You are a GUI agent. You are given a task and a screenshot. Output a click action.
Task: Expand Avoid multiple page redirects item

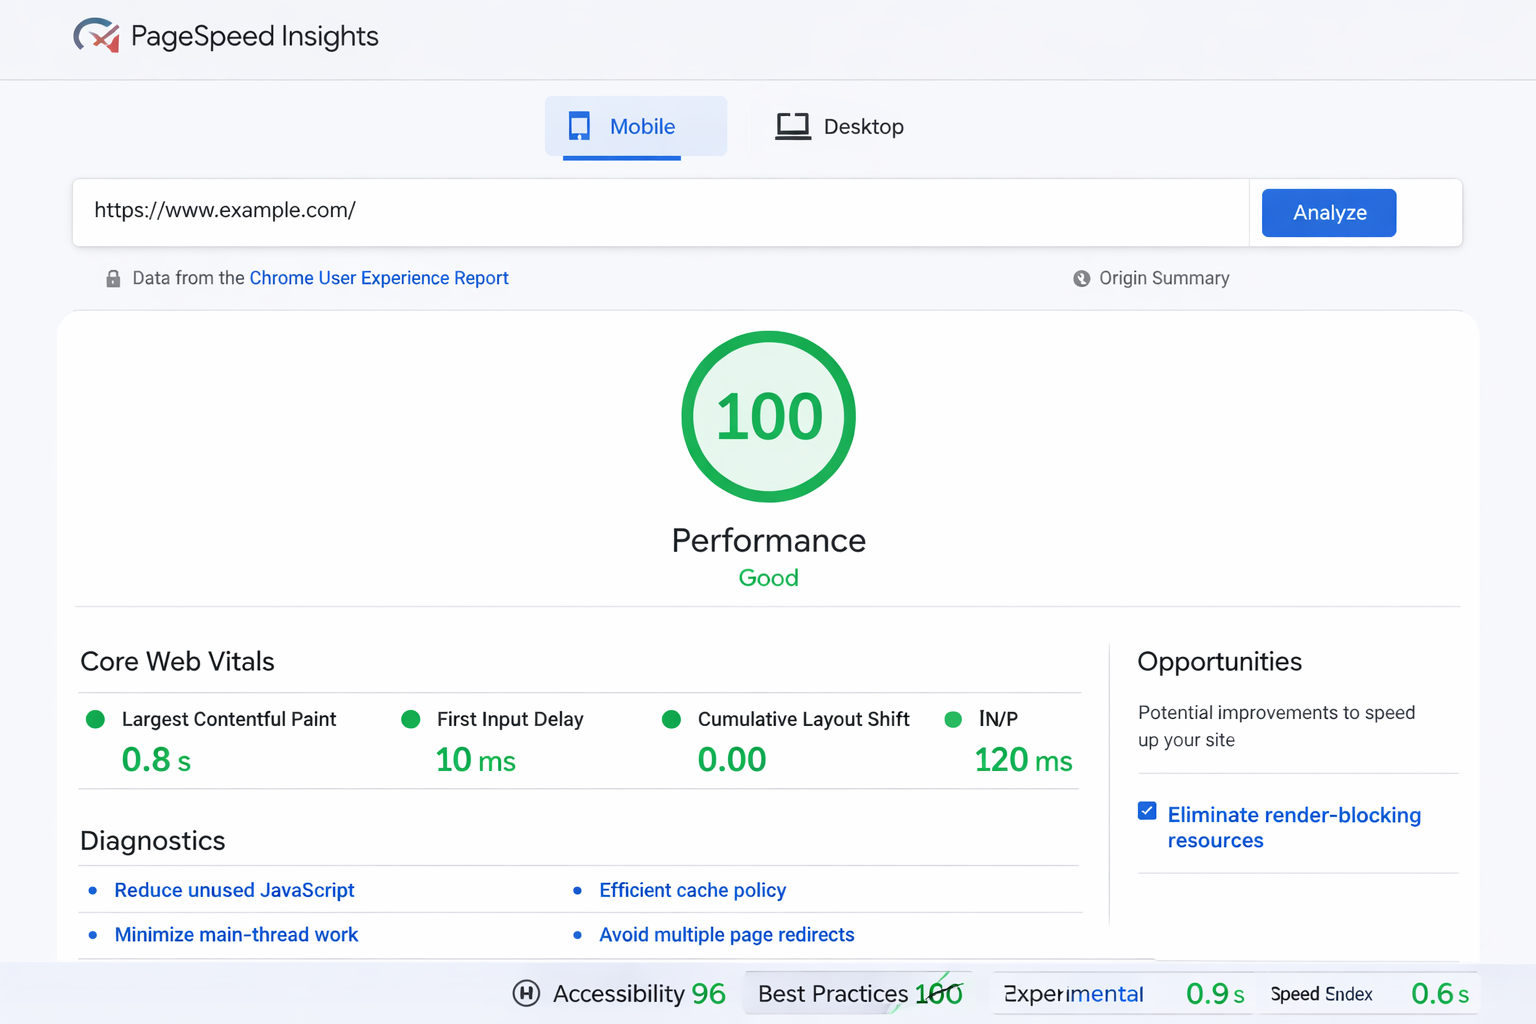point(726,935)
